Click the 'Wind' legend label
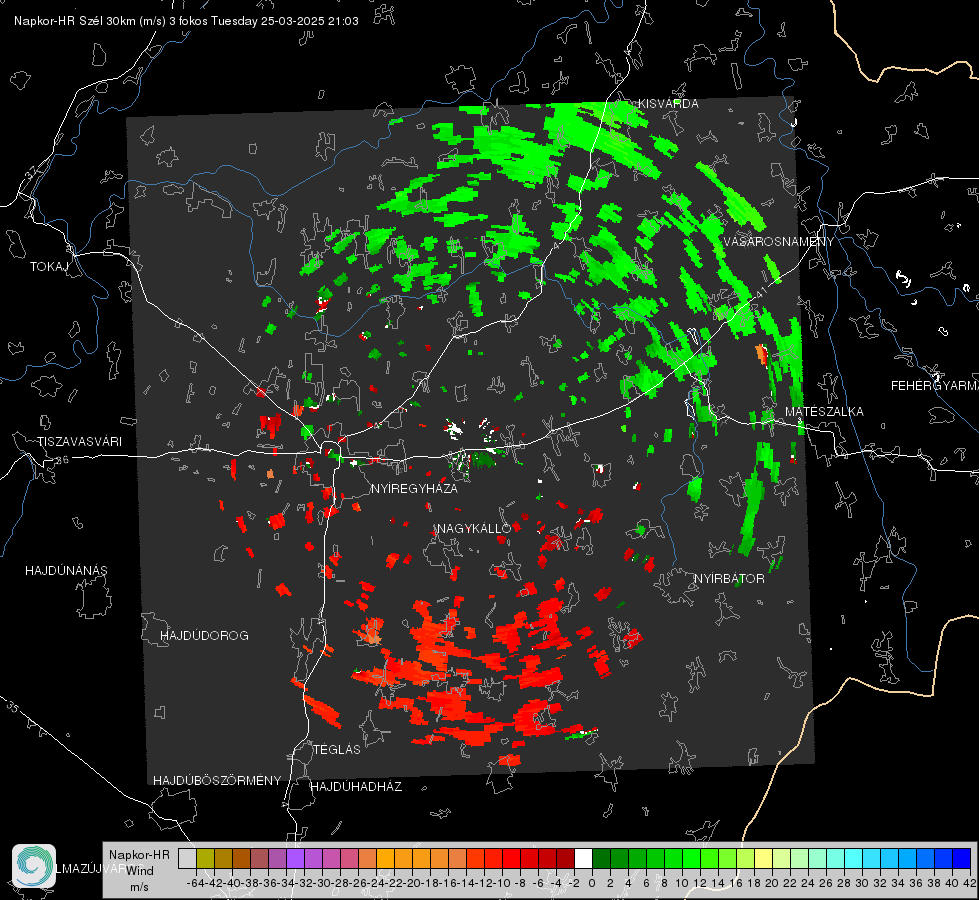979x900 pixels. click(140, 871)
